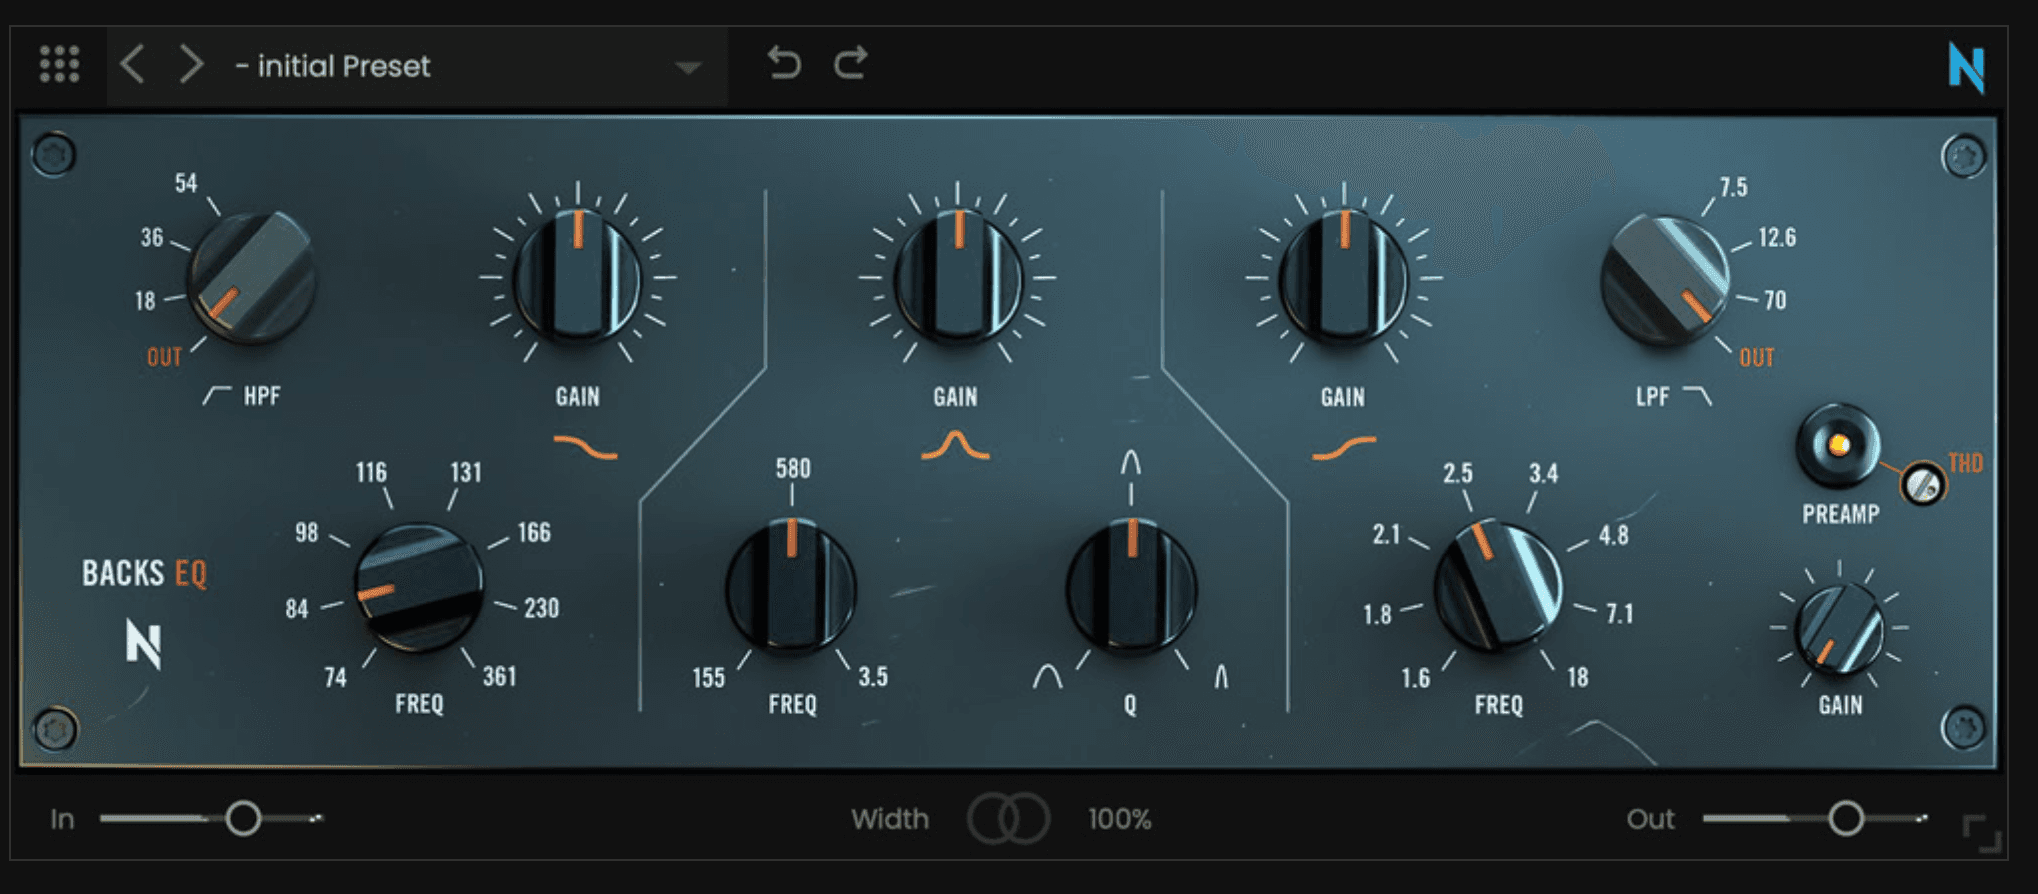Click the undo arrow
This screenshot has width=2038, height=894.
(784, 63)
